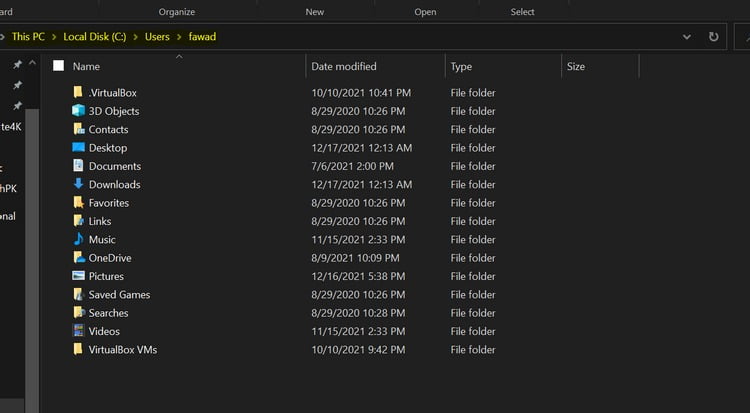Select the Pictures folder icon

click(78, 275)
